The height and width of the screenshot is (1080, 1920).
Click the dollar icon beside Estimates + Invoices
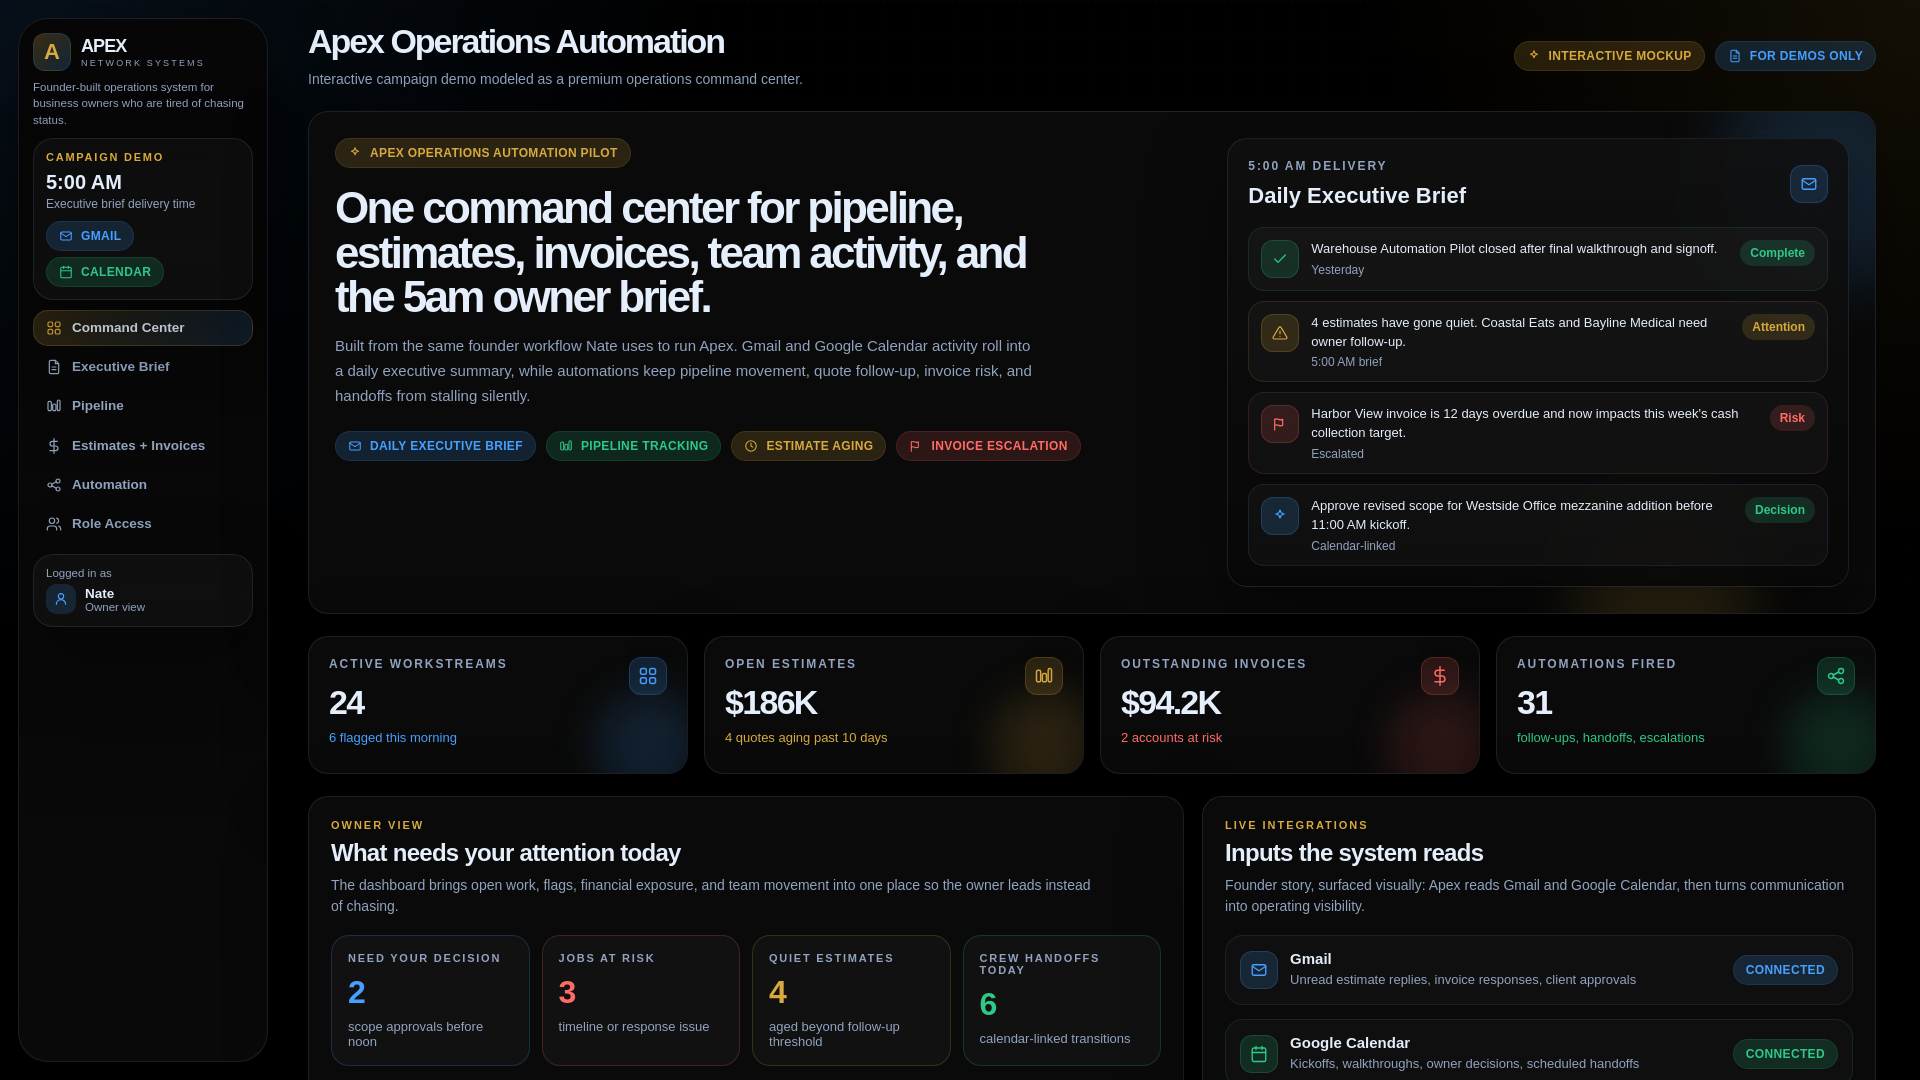(x=54, y=446)
